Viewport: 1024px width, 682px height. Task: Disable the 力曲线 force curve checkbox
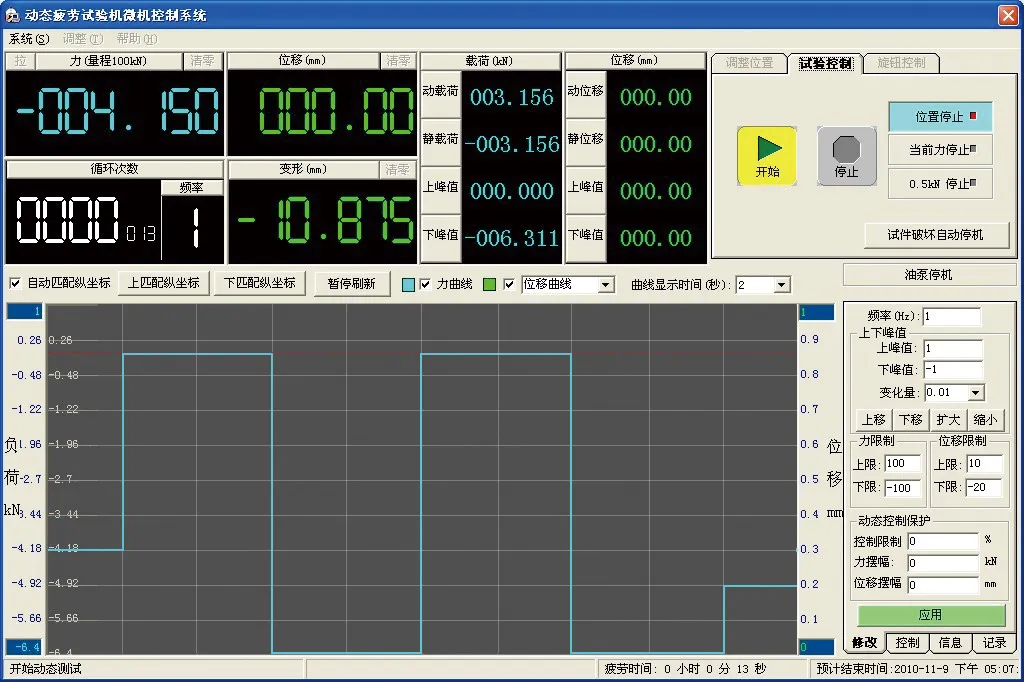pos(425,285)
